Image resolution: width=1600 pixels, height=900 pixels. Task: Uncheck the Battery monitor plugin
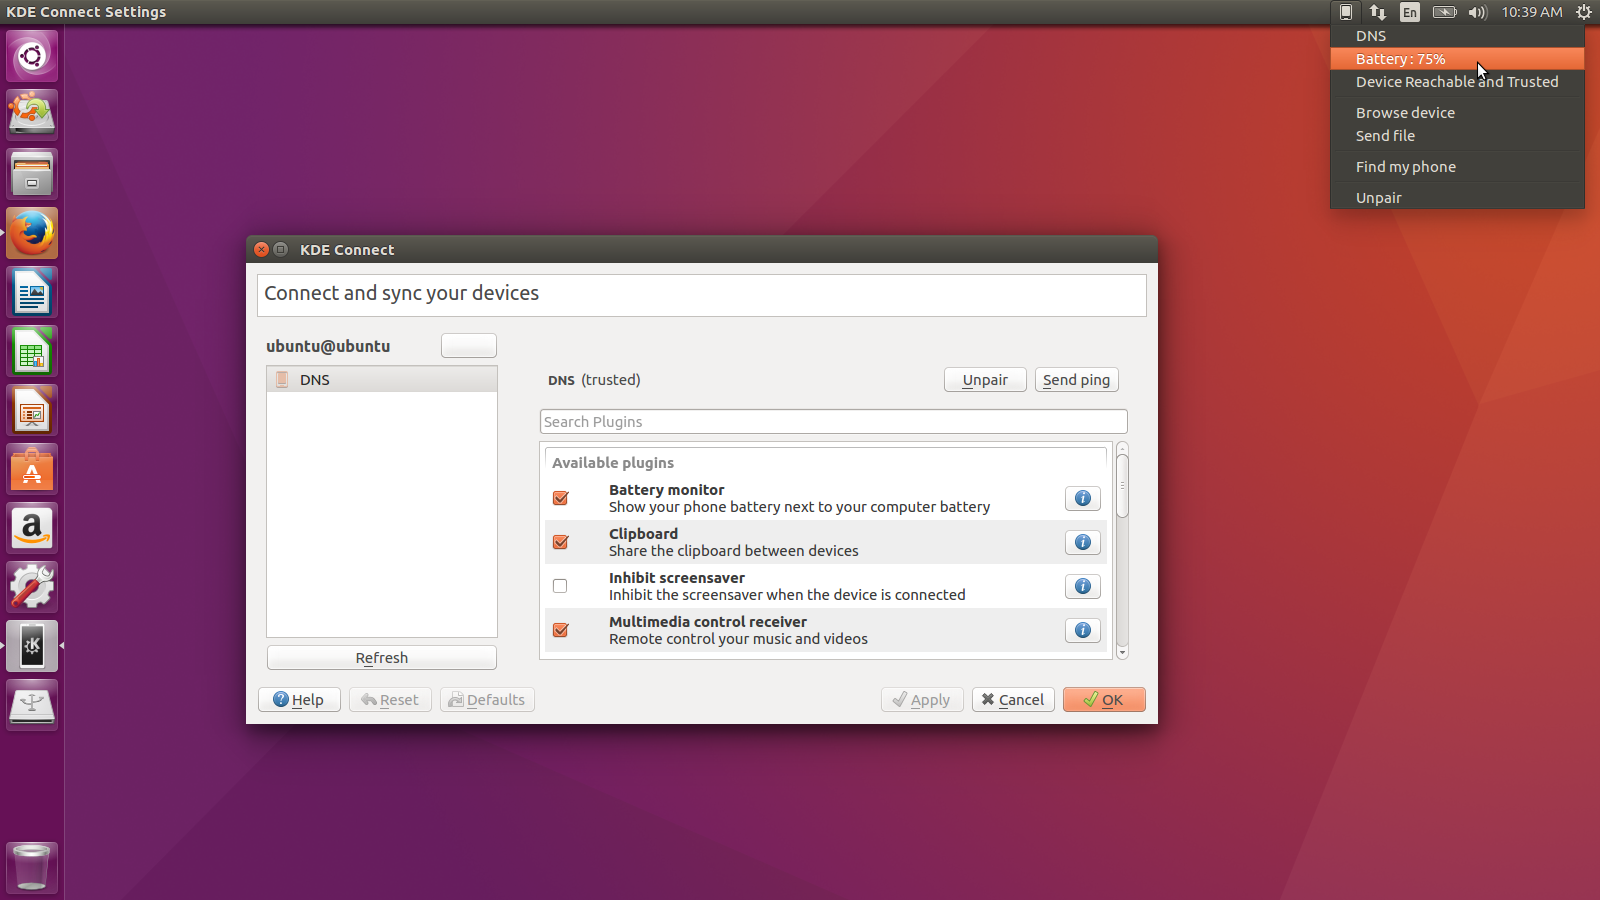[560, 498]
